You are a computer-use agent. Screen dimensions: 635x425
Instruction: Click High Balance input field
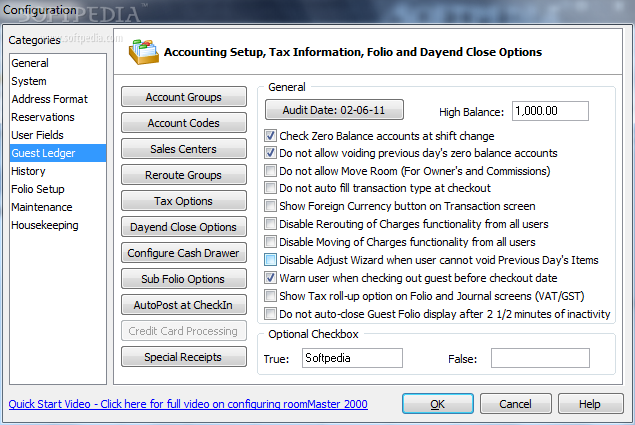coord(550,111)
